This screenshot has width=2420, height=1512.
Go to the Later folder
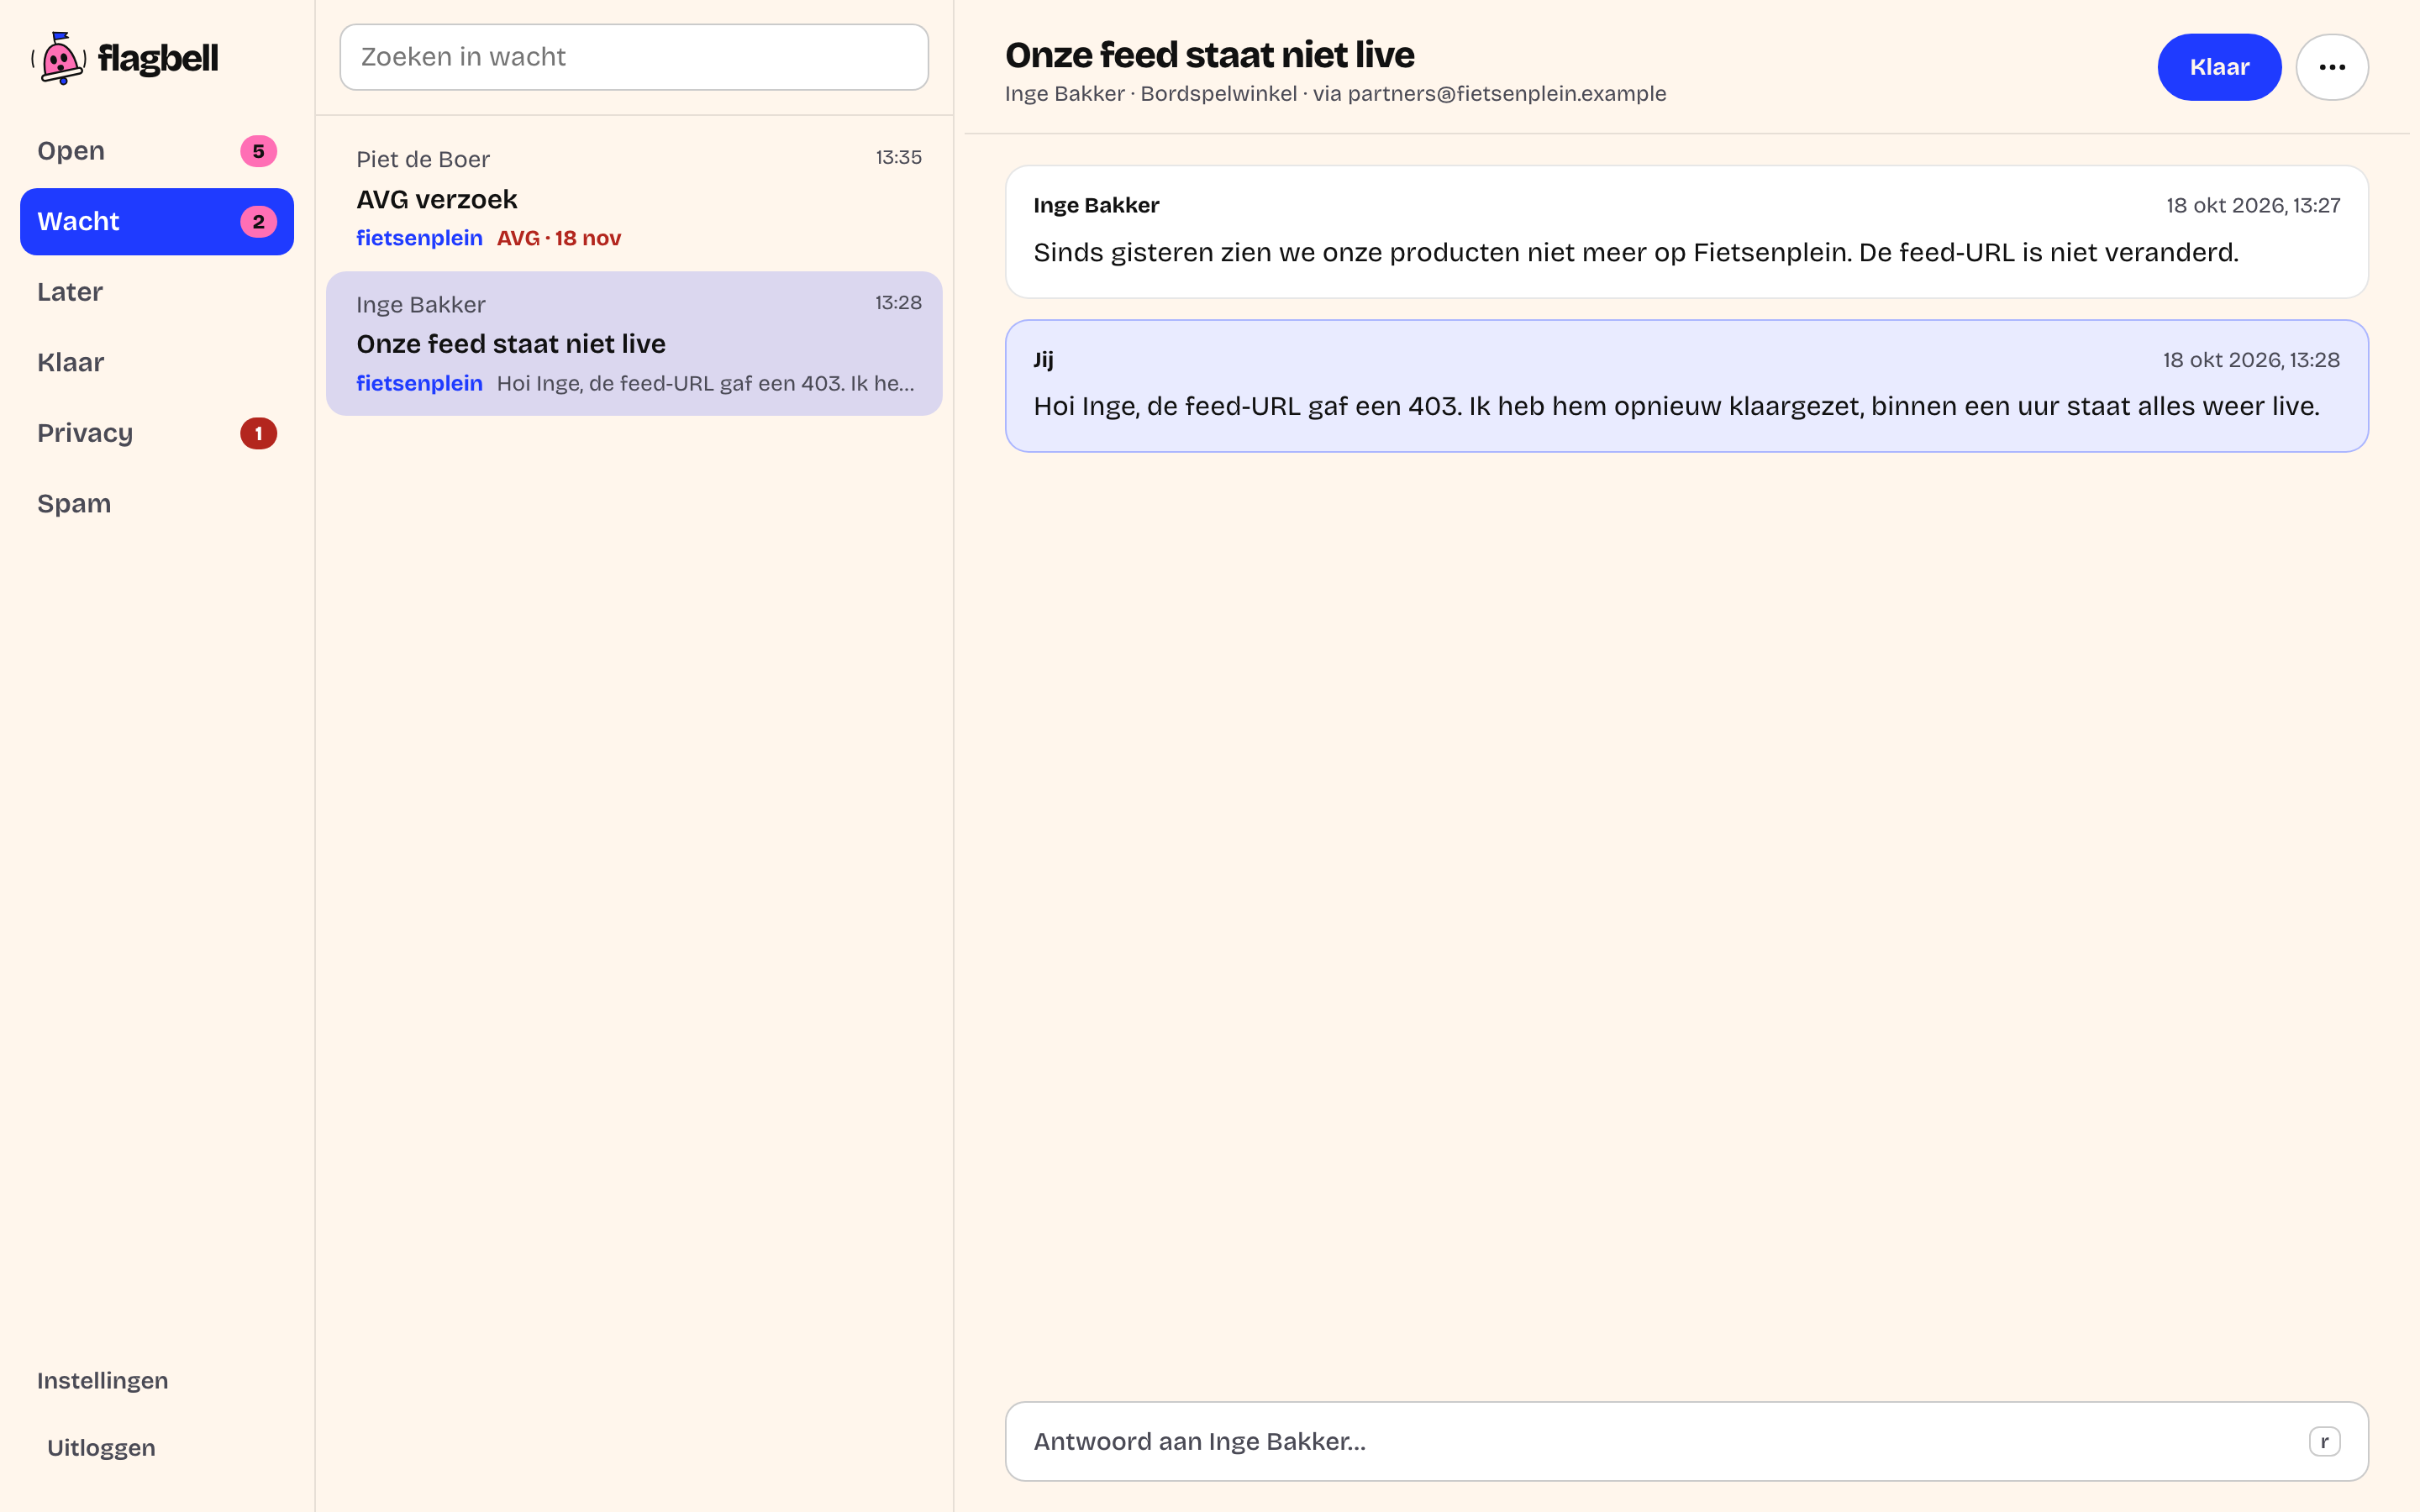157,292
